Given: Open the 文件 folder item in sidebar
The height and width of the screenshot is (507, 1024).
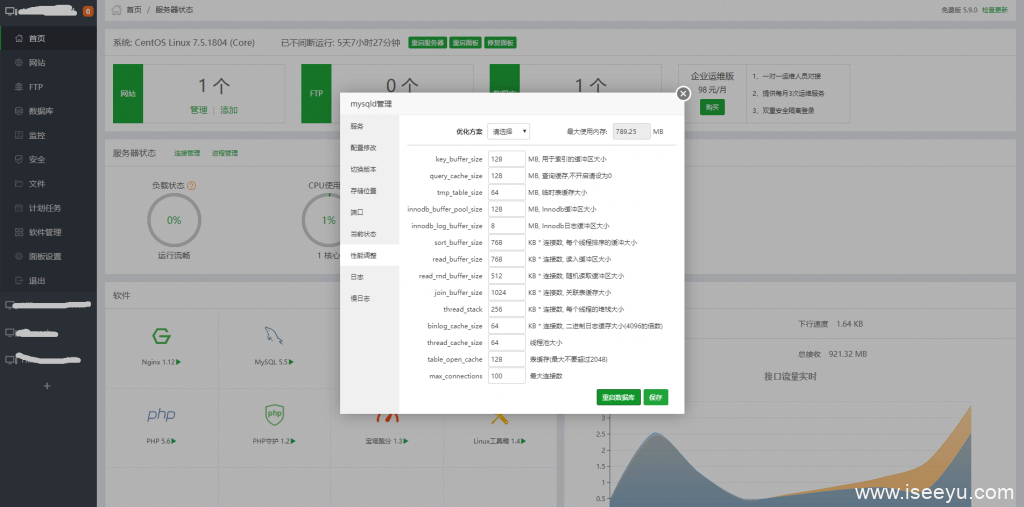Looking at the screenshot, I should pyautogui.click(x=48, y=184).
